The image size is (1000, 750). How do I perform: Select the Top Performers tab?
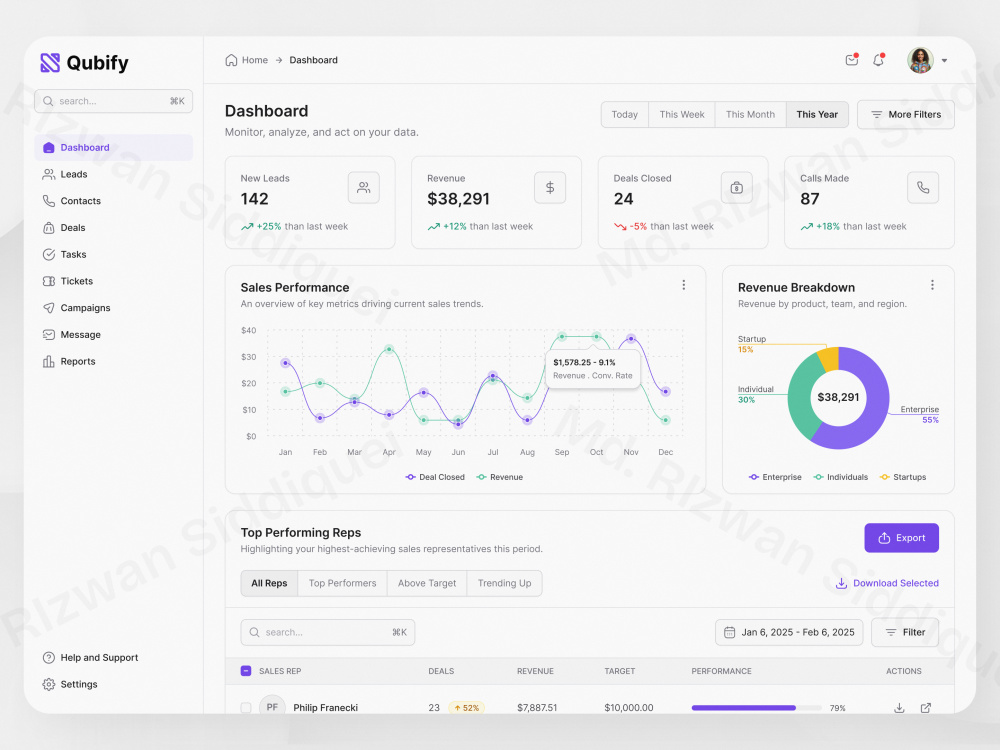(342, 584)
